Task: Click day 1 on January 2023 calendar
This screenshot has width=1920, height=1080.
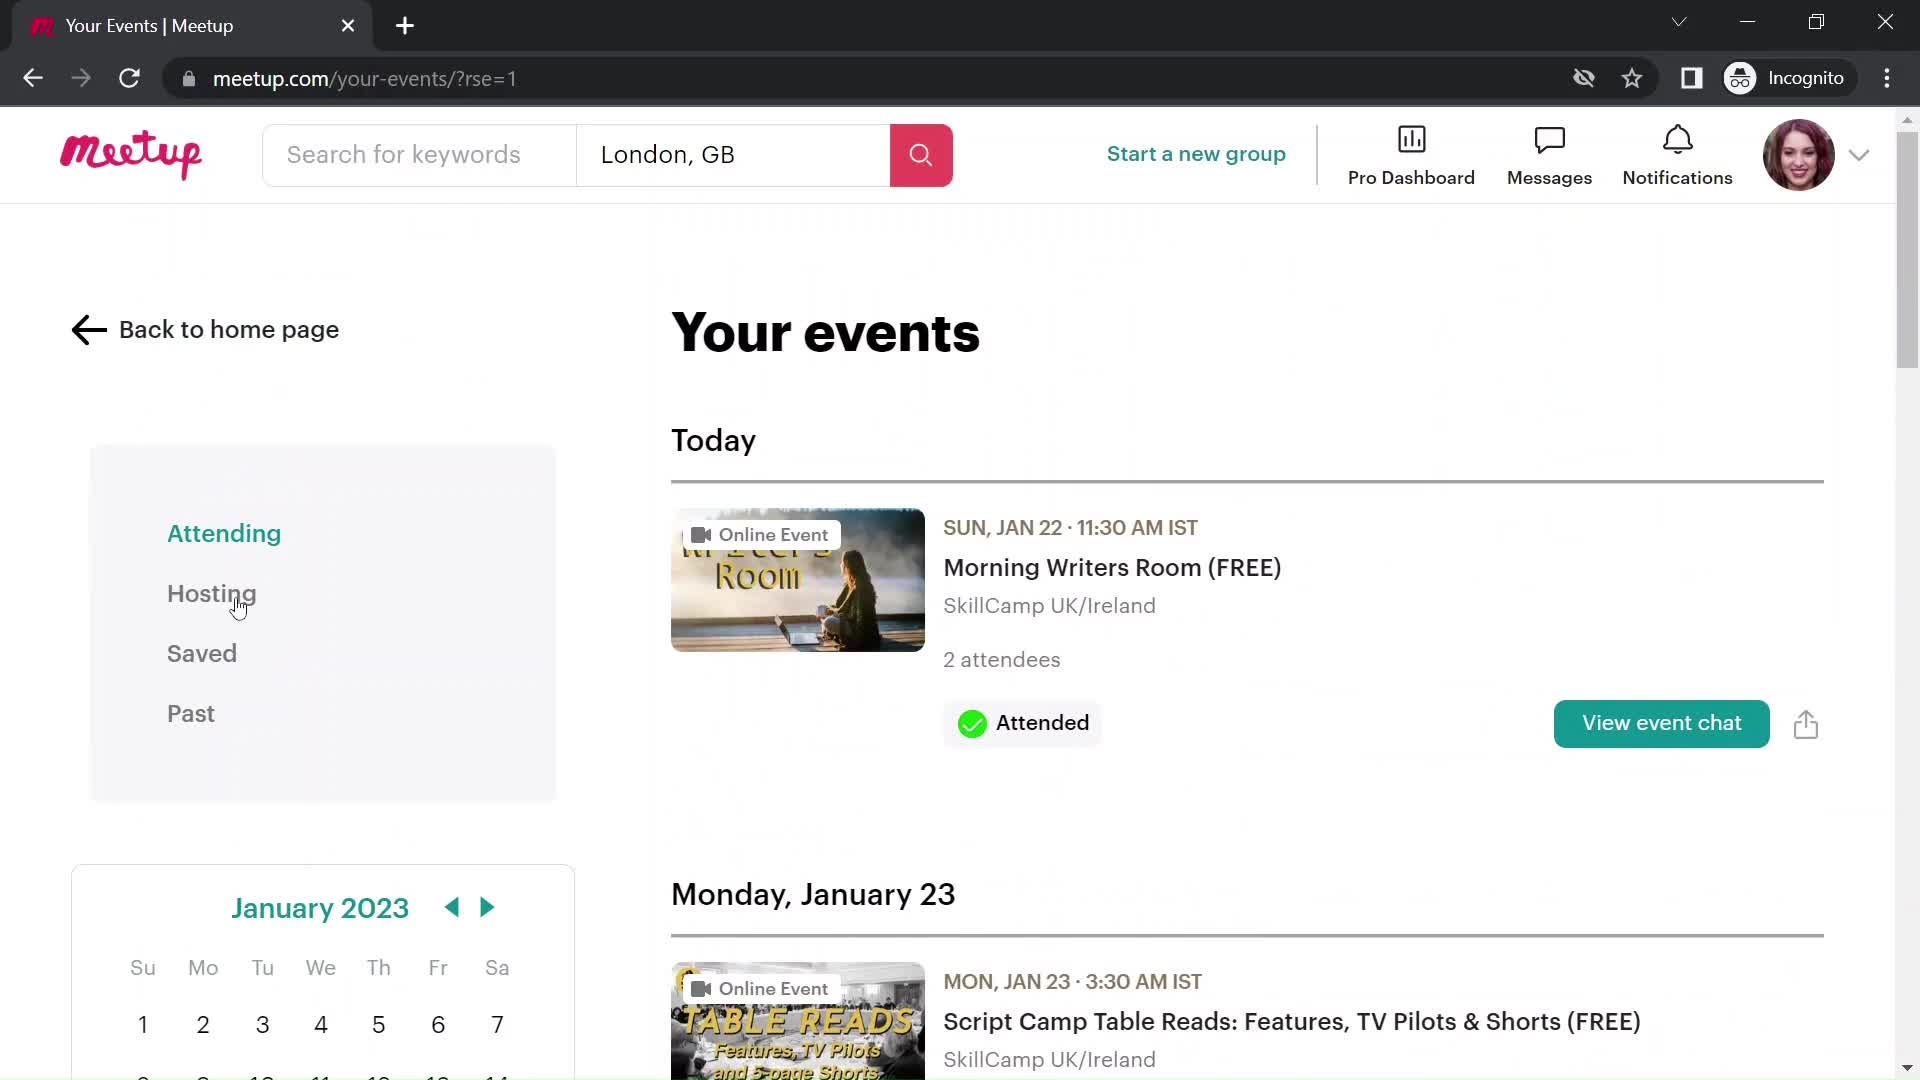Action: tap(142, 1023)
